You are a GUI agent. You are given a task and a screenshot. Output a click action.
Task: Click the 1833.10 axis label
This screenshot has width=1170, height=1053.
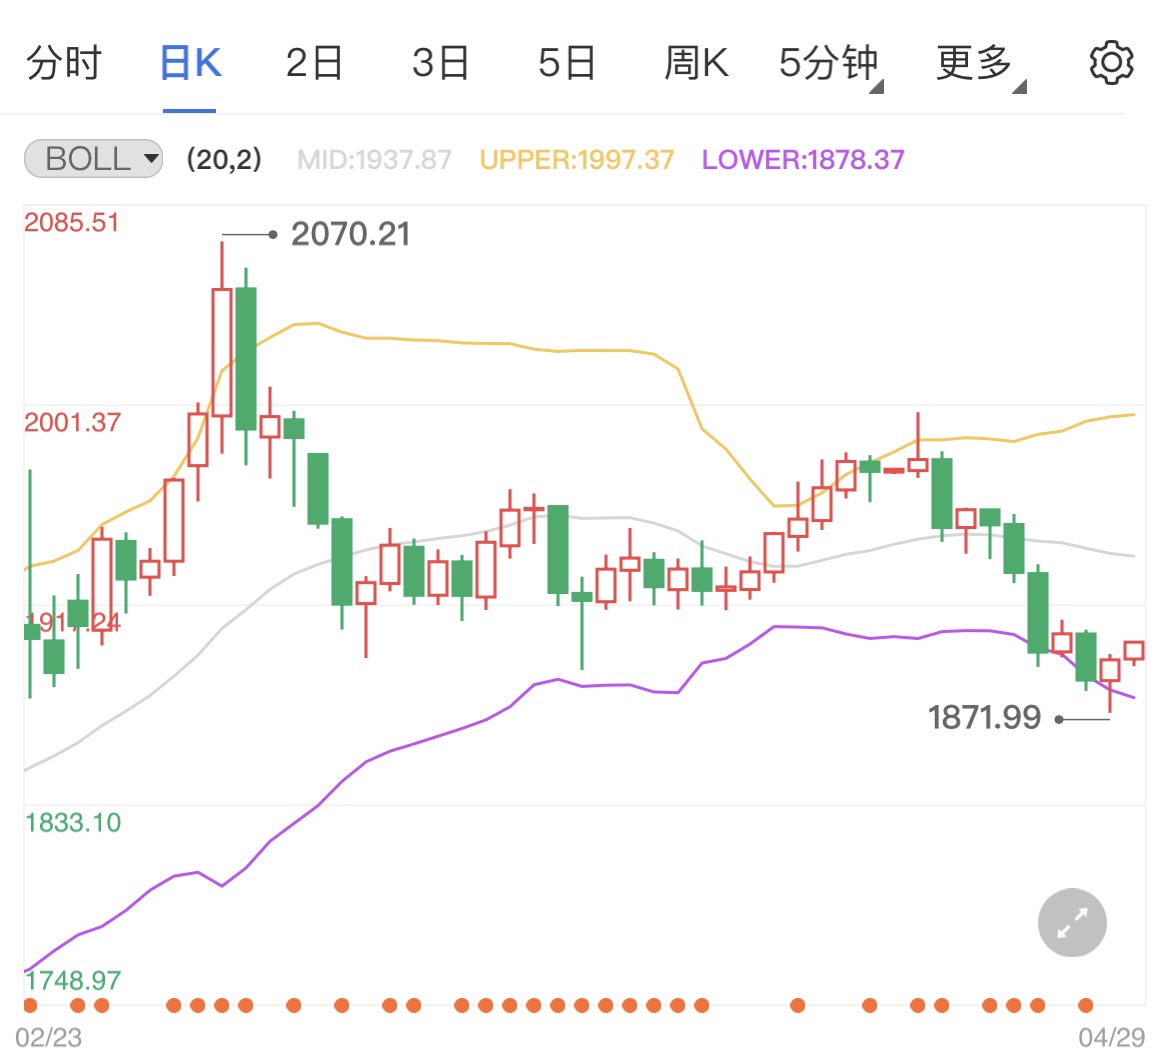[x=72, y=822]
